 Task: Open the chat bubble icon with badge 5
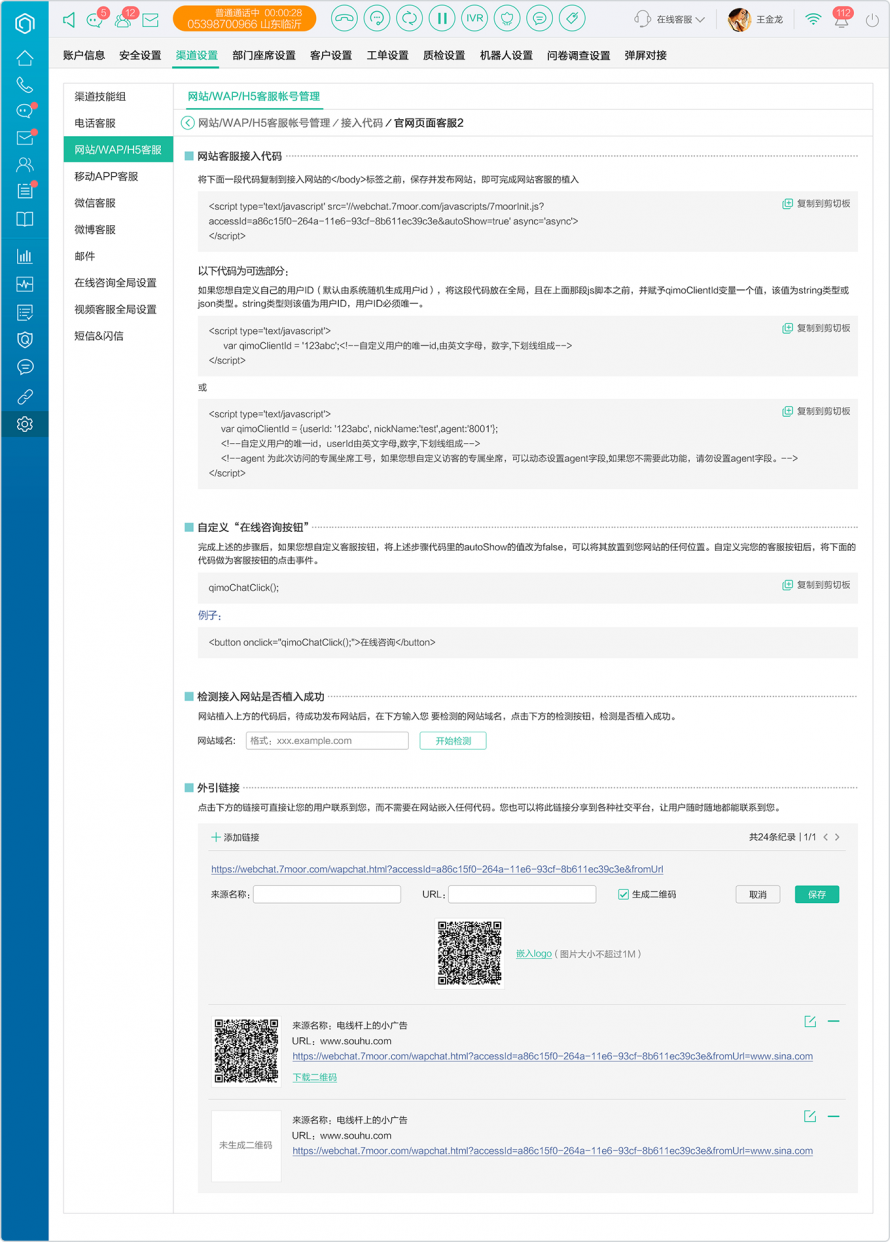[96, 18]
